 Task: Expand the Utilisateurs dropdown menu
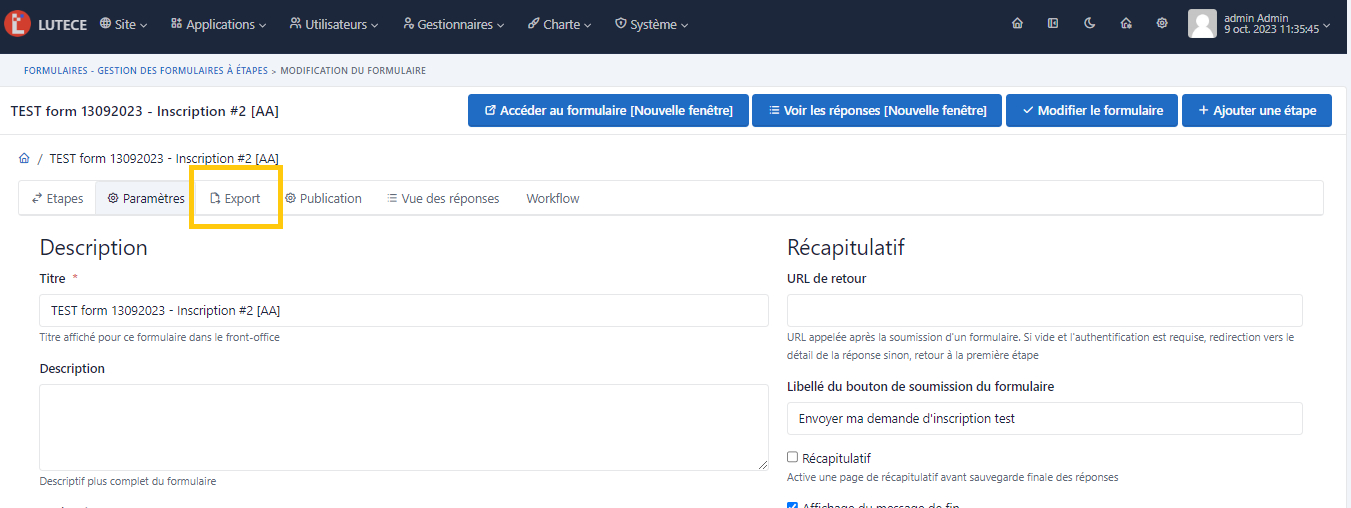click(x=334, y=24)
